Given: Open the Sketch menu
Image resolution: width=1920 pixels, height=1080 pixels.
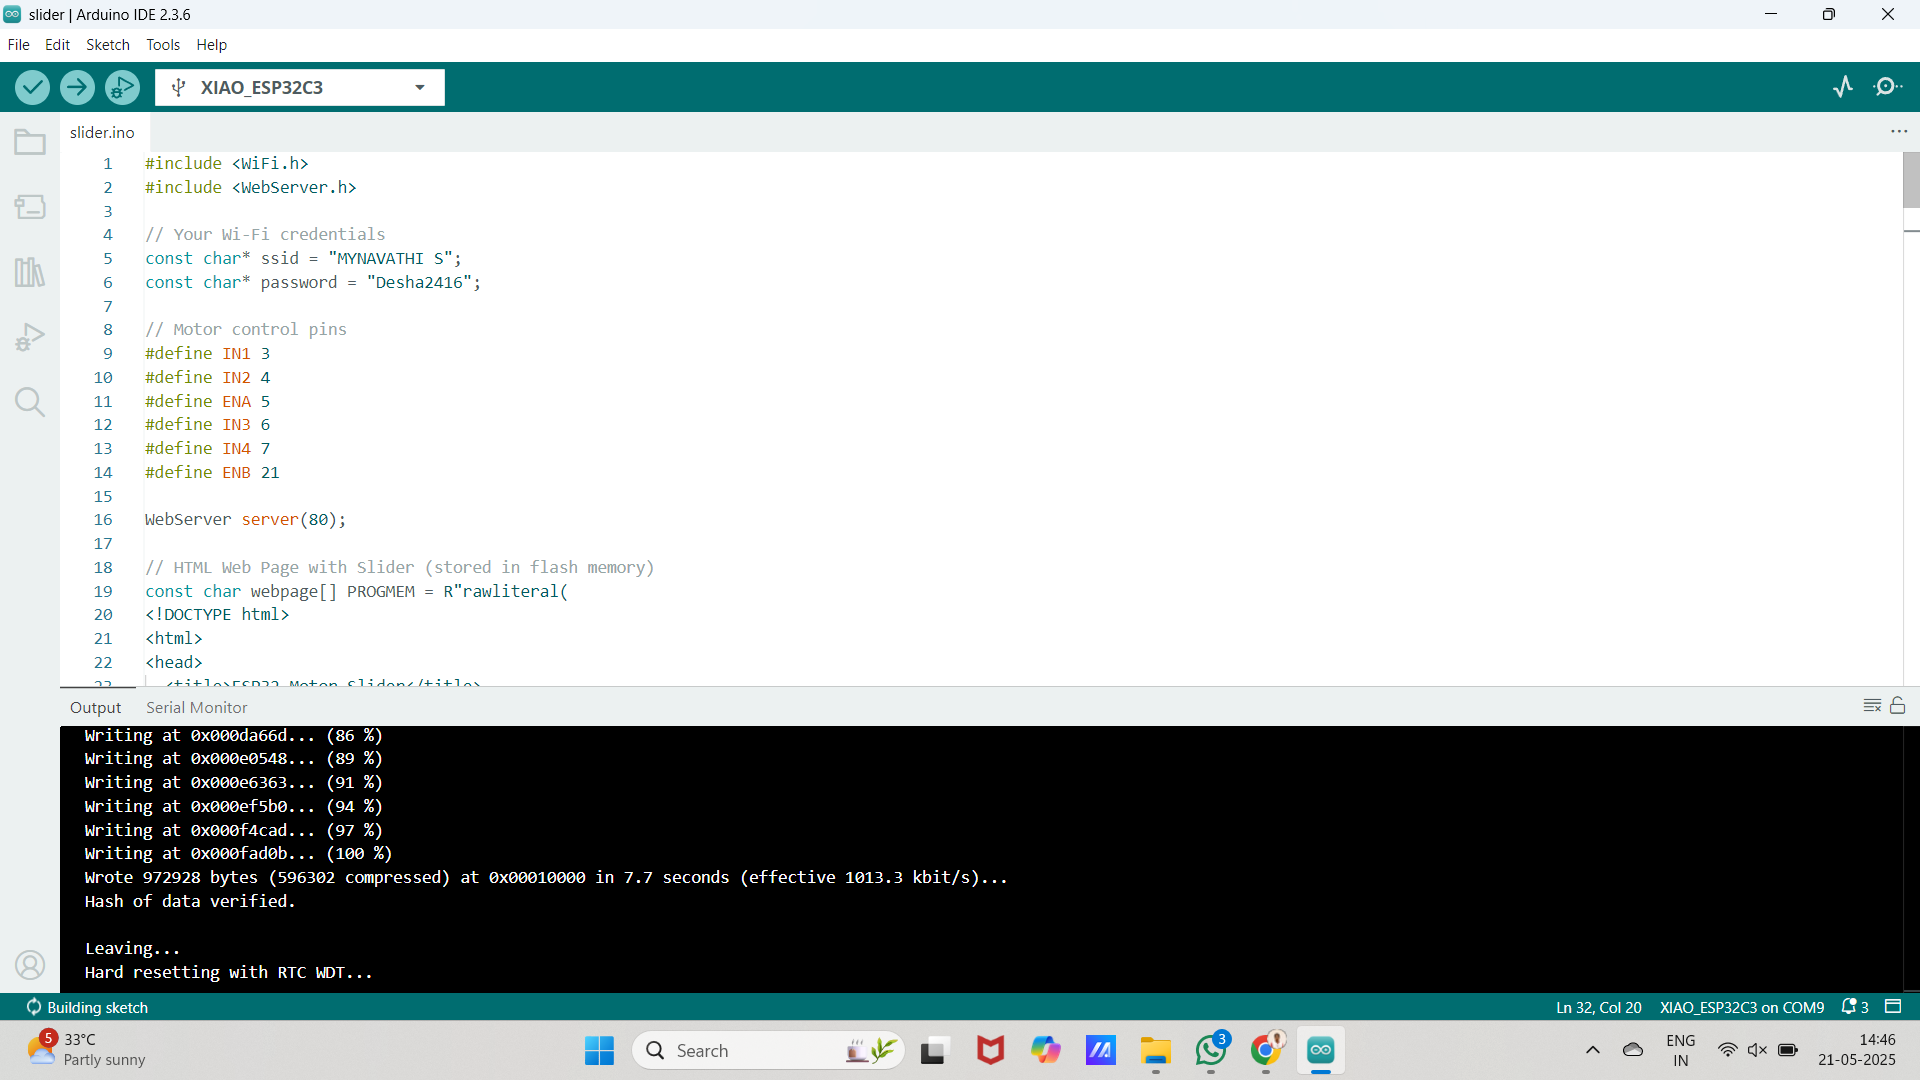Looking at the screenshot, I should (x=108, y=45).
